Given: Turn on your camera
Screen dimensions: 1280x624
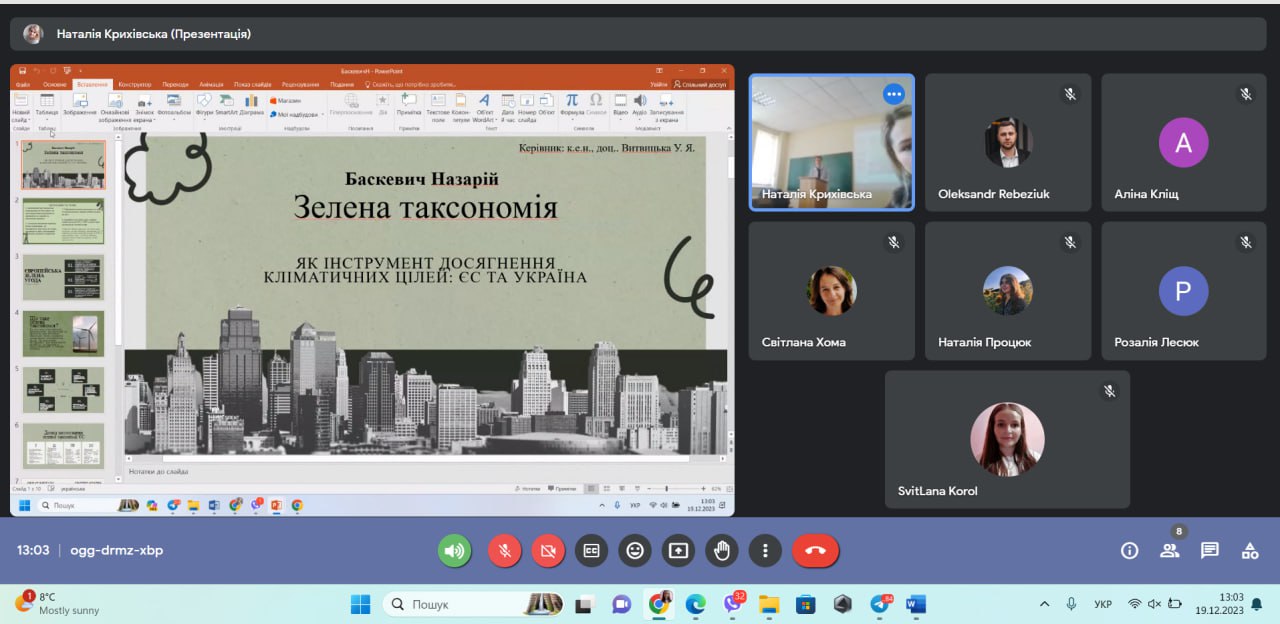Looking at the screenshot, I should click(548, 550).
